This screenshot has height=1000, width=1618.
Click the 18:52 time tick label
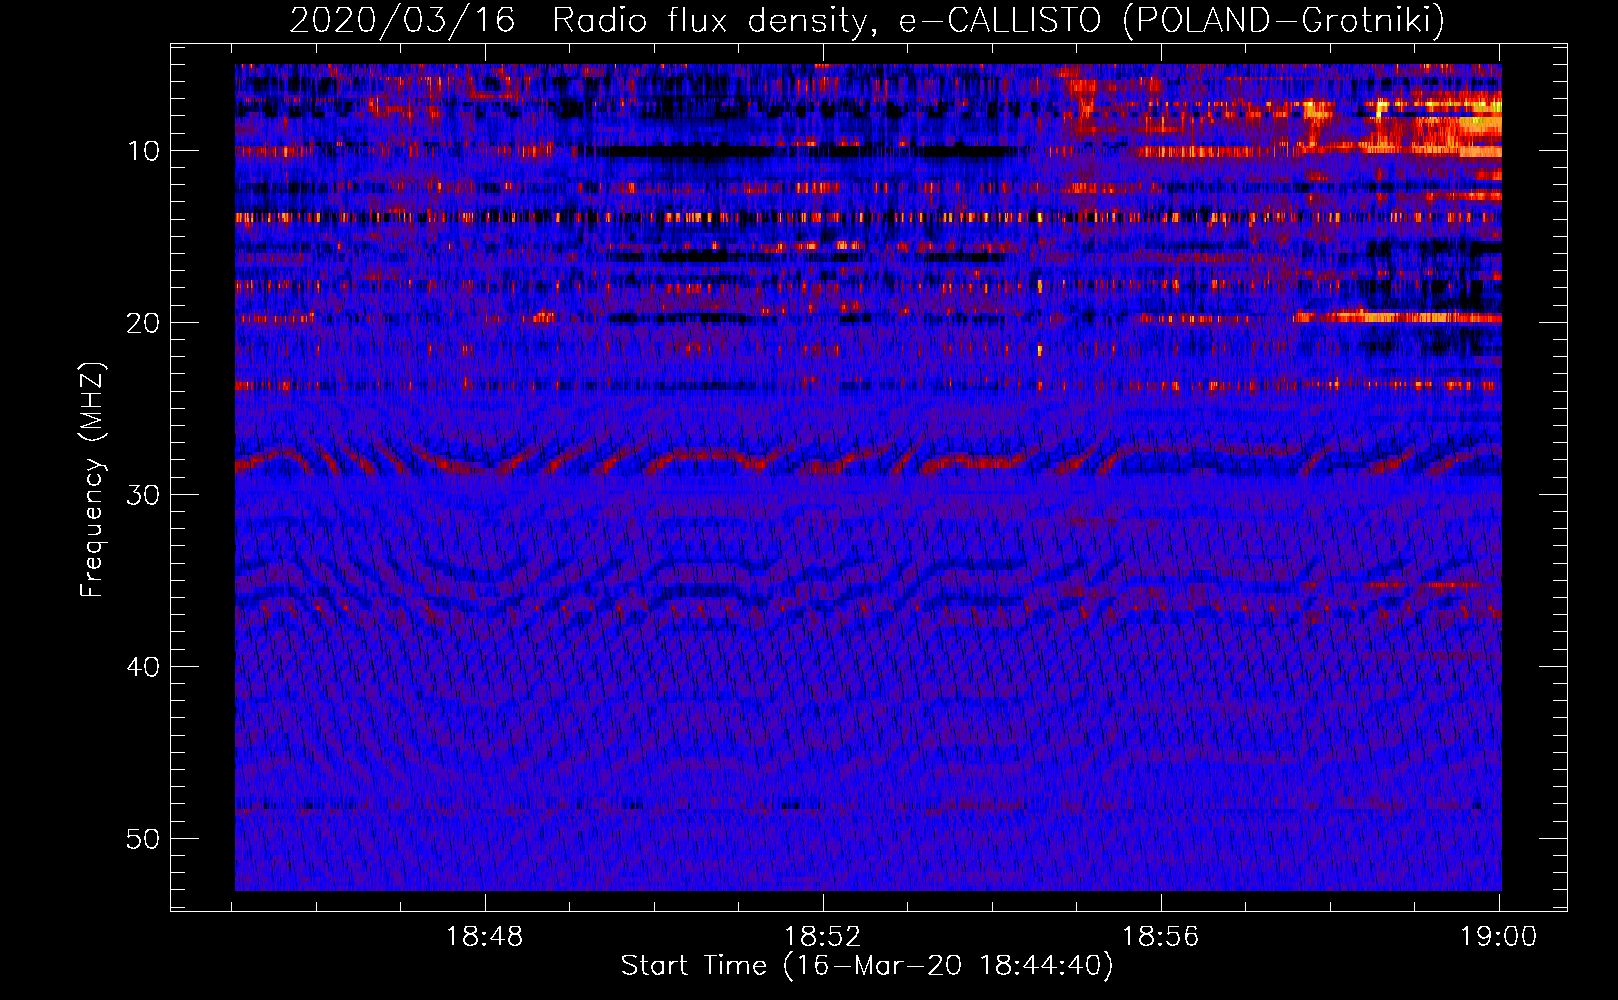(822, 937)
